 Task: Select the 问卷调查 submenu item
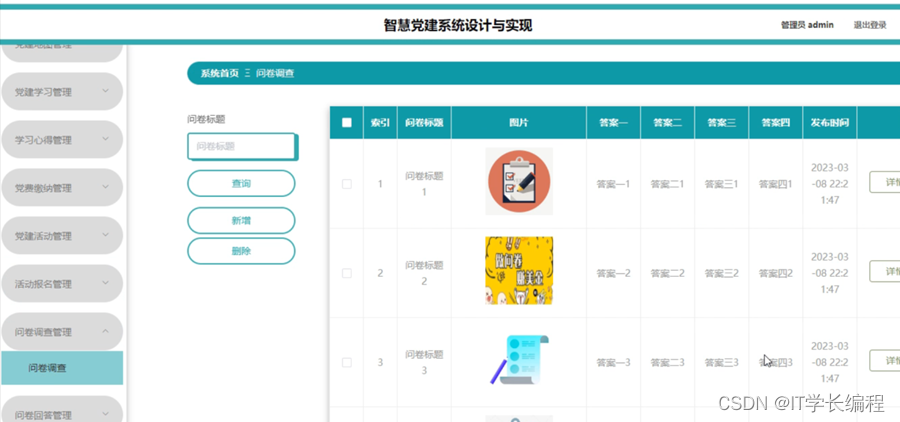(x=62, y=368)
